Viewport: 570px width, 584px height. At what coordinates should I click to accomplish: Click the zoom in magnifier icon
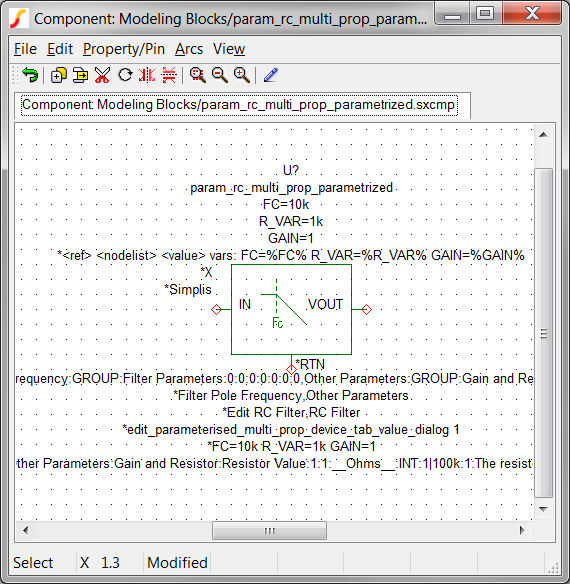(242, 75)
